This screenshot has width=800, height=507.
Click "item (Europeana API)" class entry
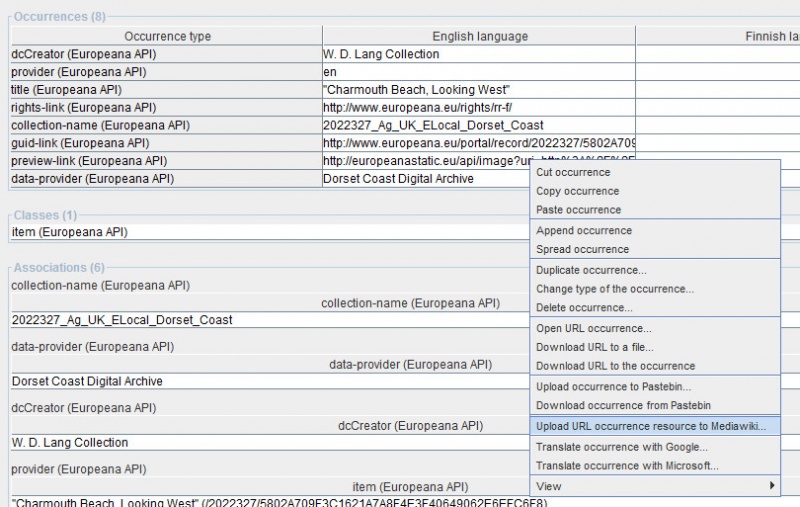point(70,232)
